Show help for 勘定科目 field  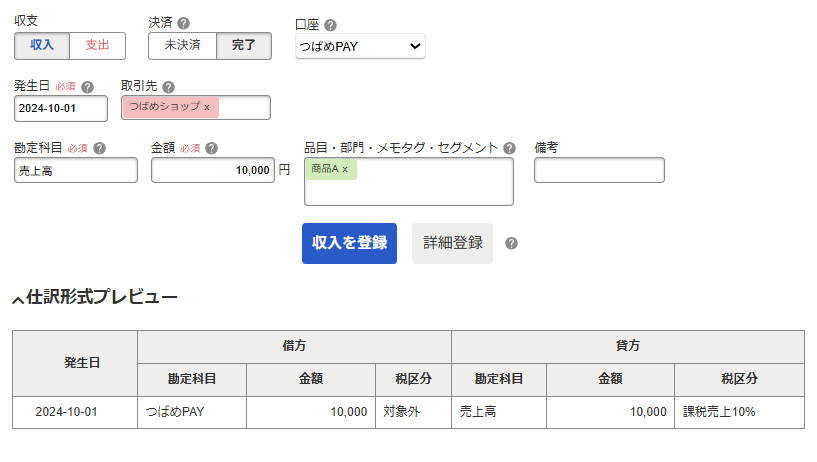pos(100,148)
